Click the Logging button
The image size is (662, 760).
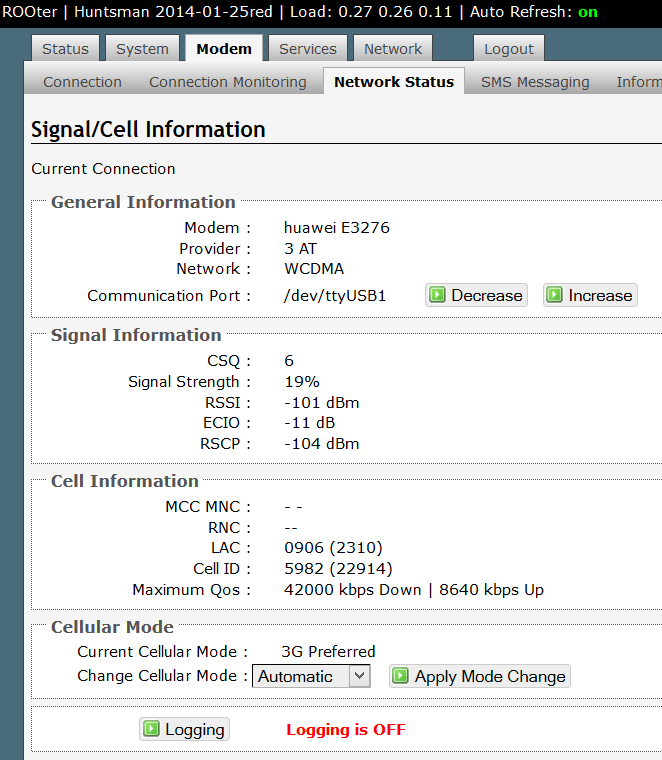(x=184, y=729)
